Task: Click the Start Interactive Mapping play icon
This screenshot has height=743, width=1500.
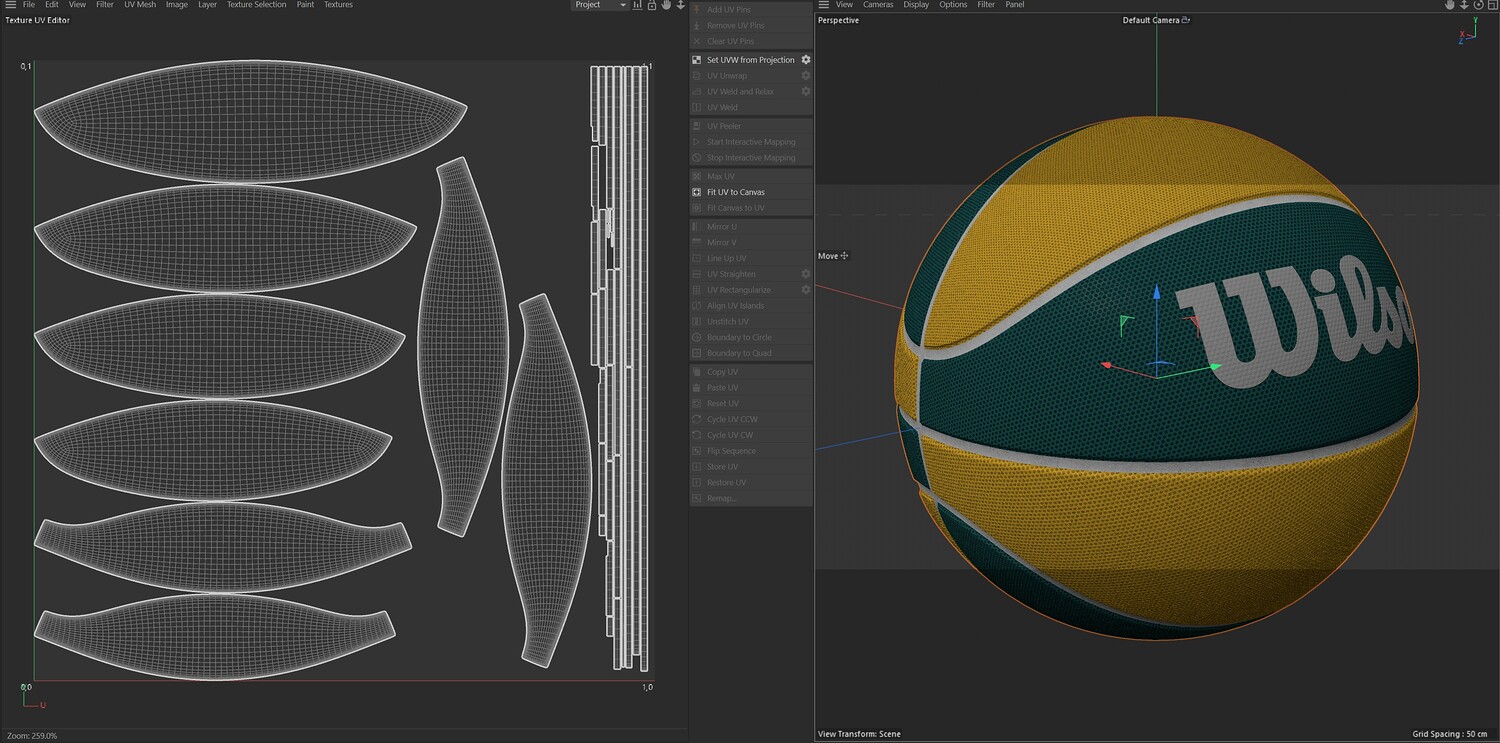Action: pos(697,142)
